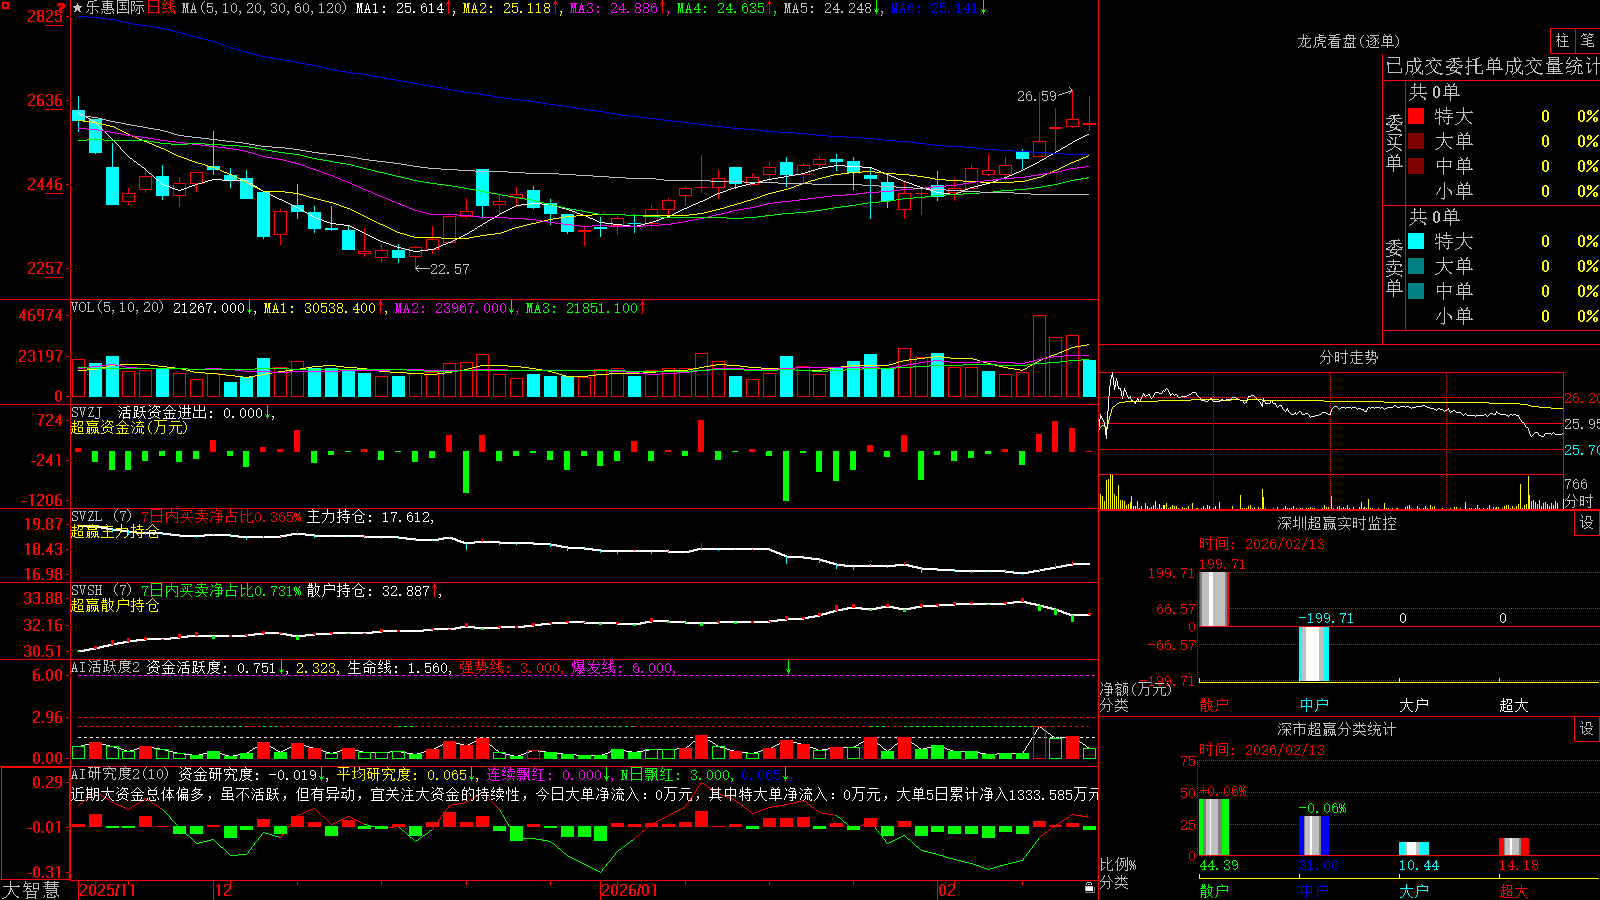Click the 44.39 散户 percentage value

[x=1219, y=865]
